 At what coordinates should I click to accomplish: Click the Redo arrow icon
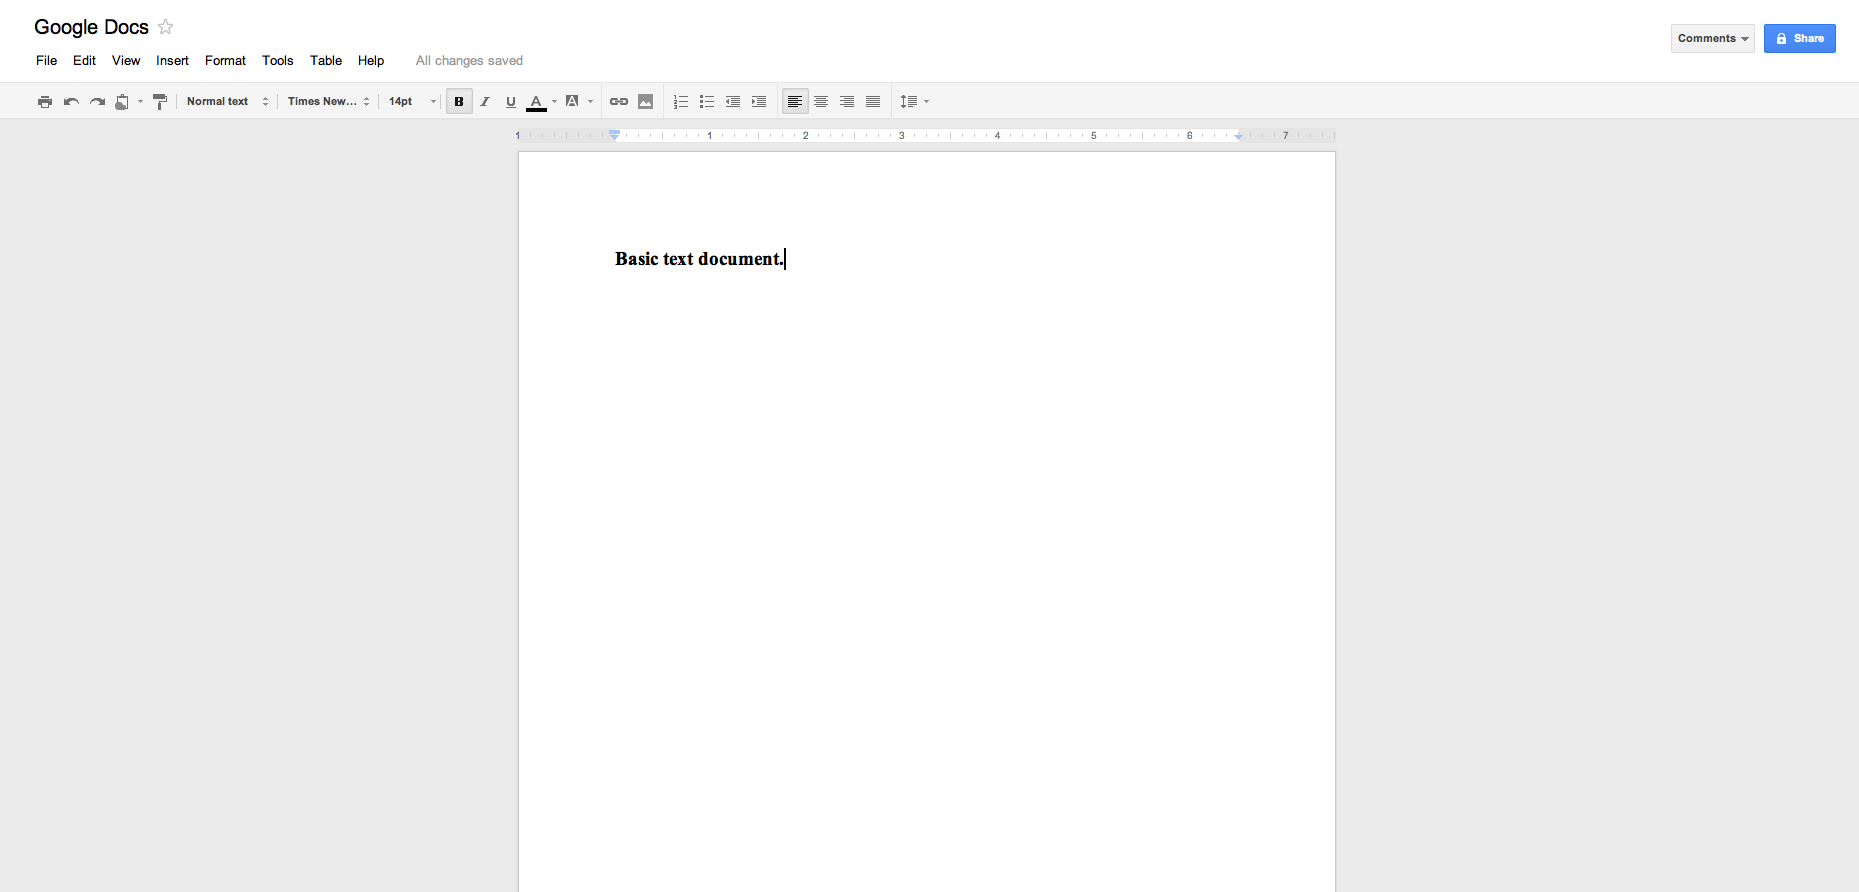(x=97, y=102)
